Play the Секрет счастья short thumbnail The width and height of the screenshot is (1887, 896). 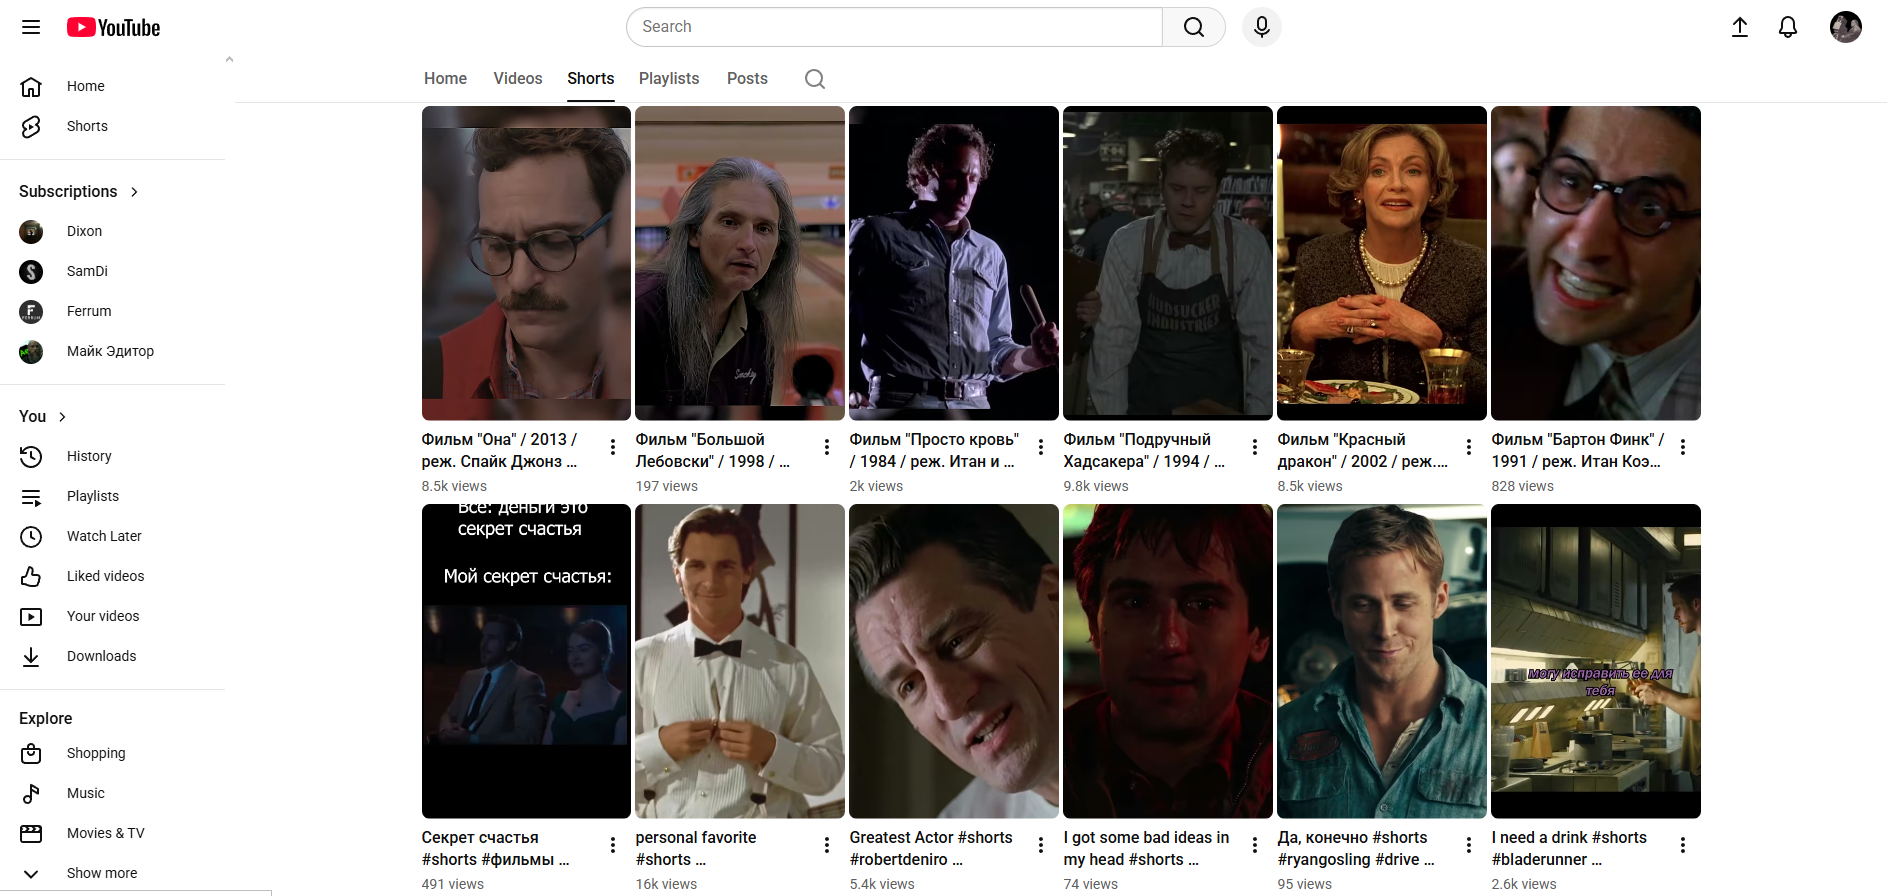tap(526, 661)
